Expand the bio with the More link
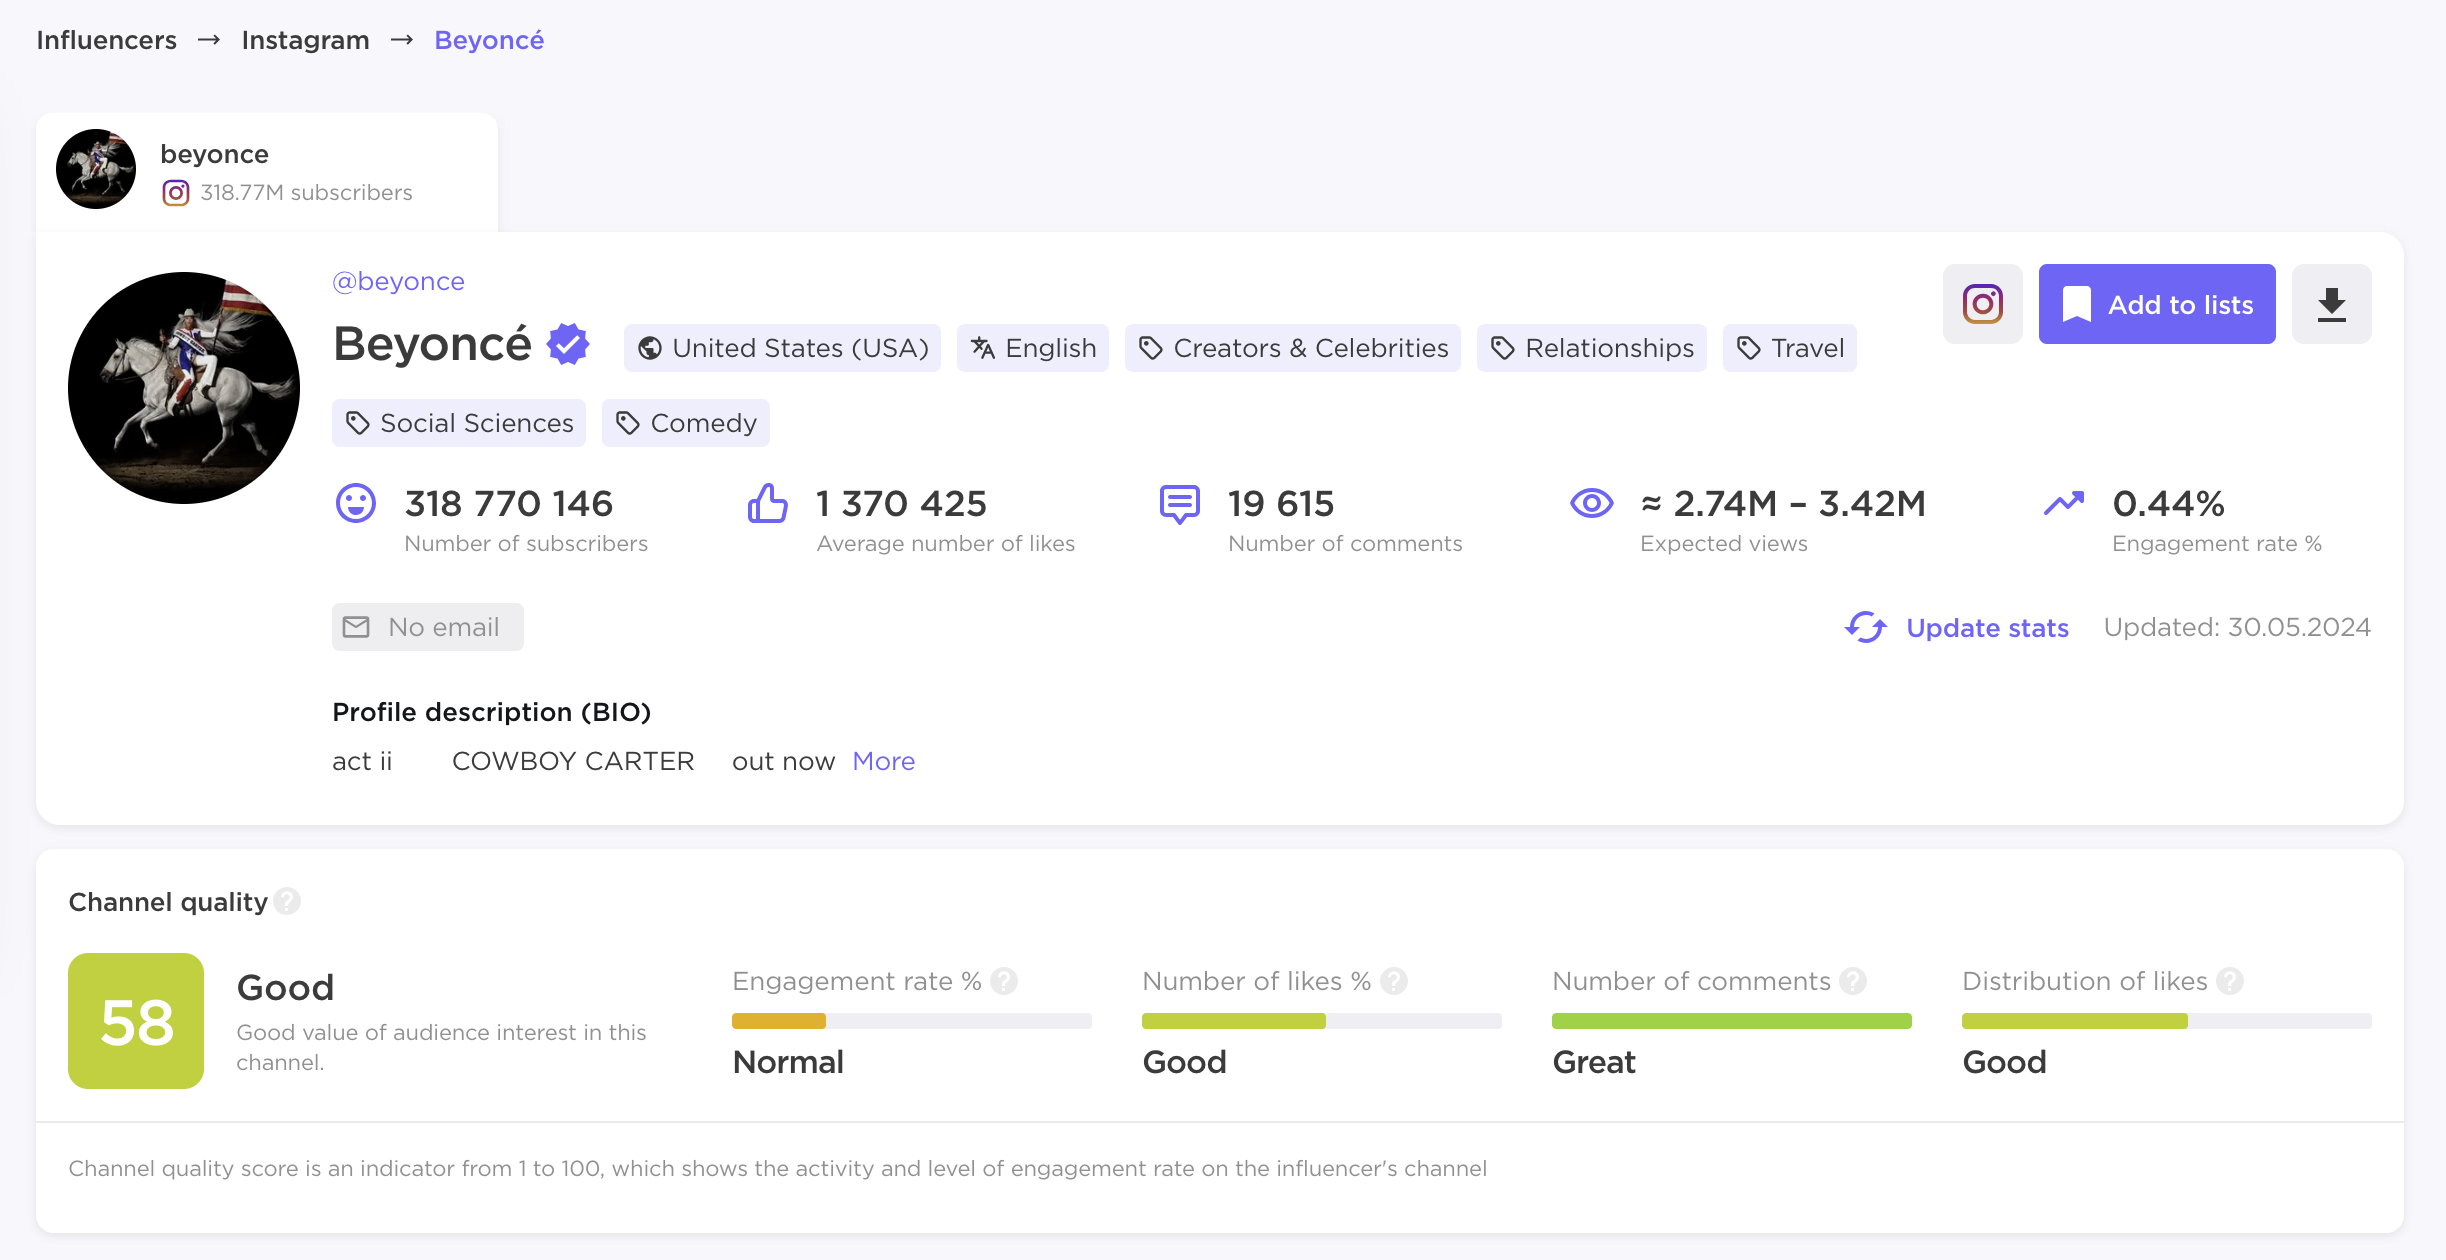The height and width of the screenshot is (1260, 2446). point(883,761)
